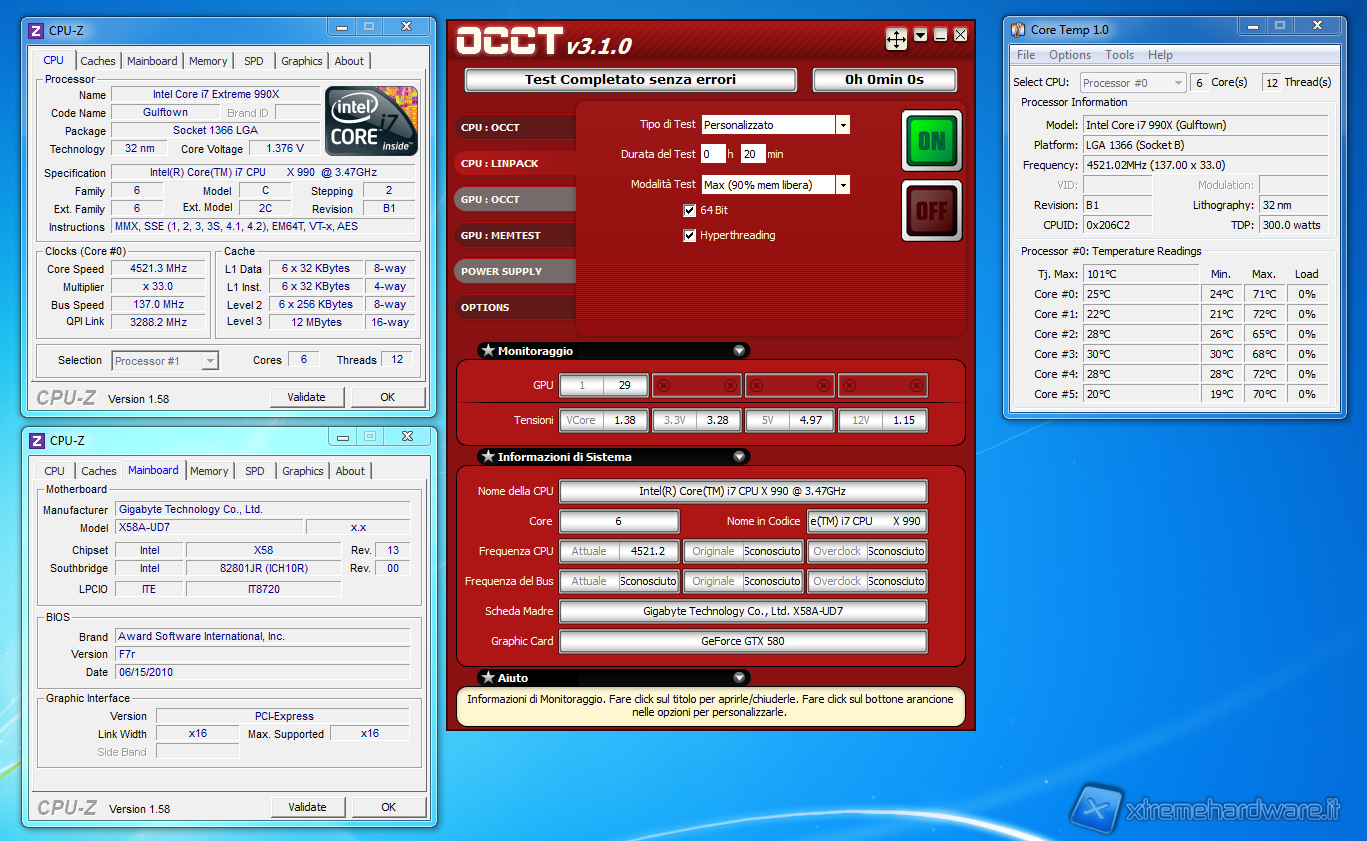Open the Modalità Test dropdown

click(843, 185)
